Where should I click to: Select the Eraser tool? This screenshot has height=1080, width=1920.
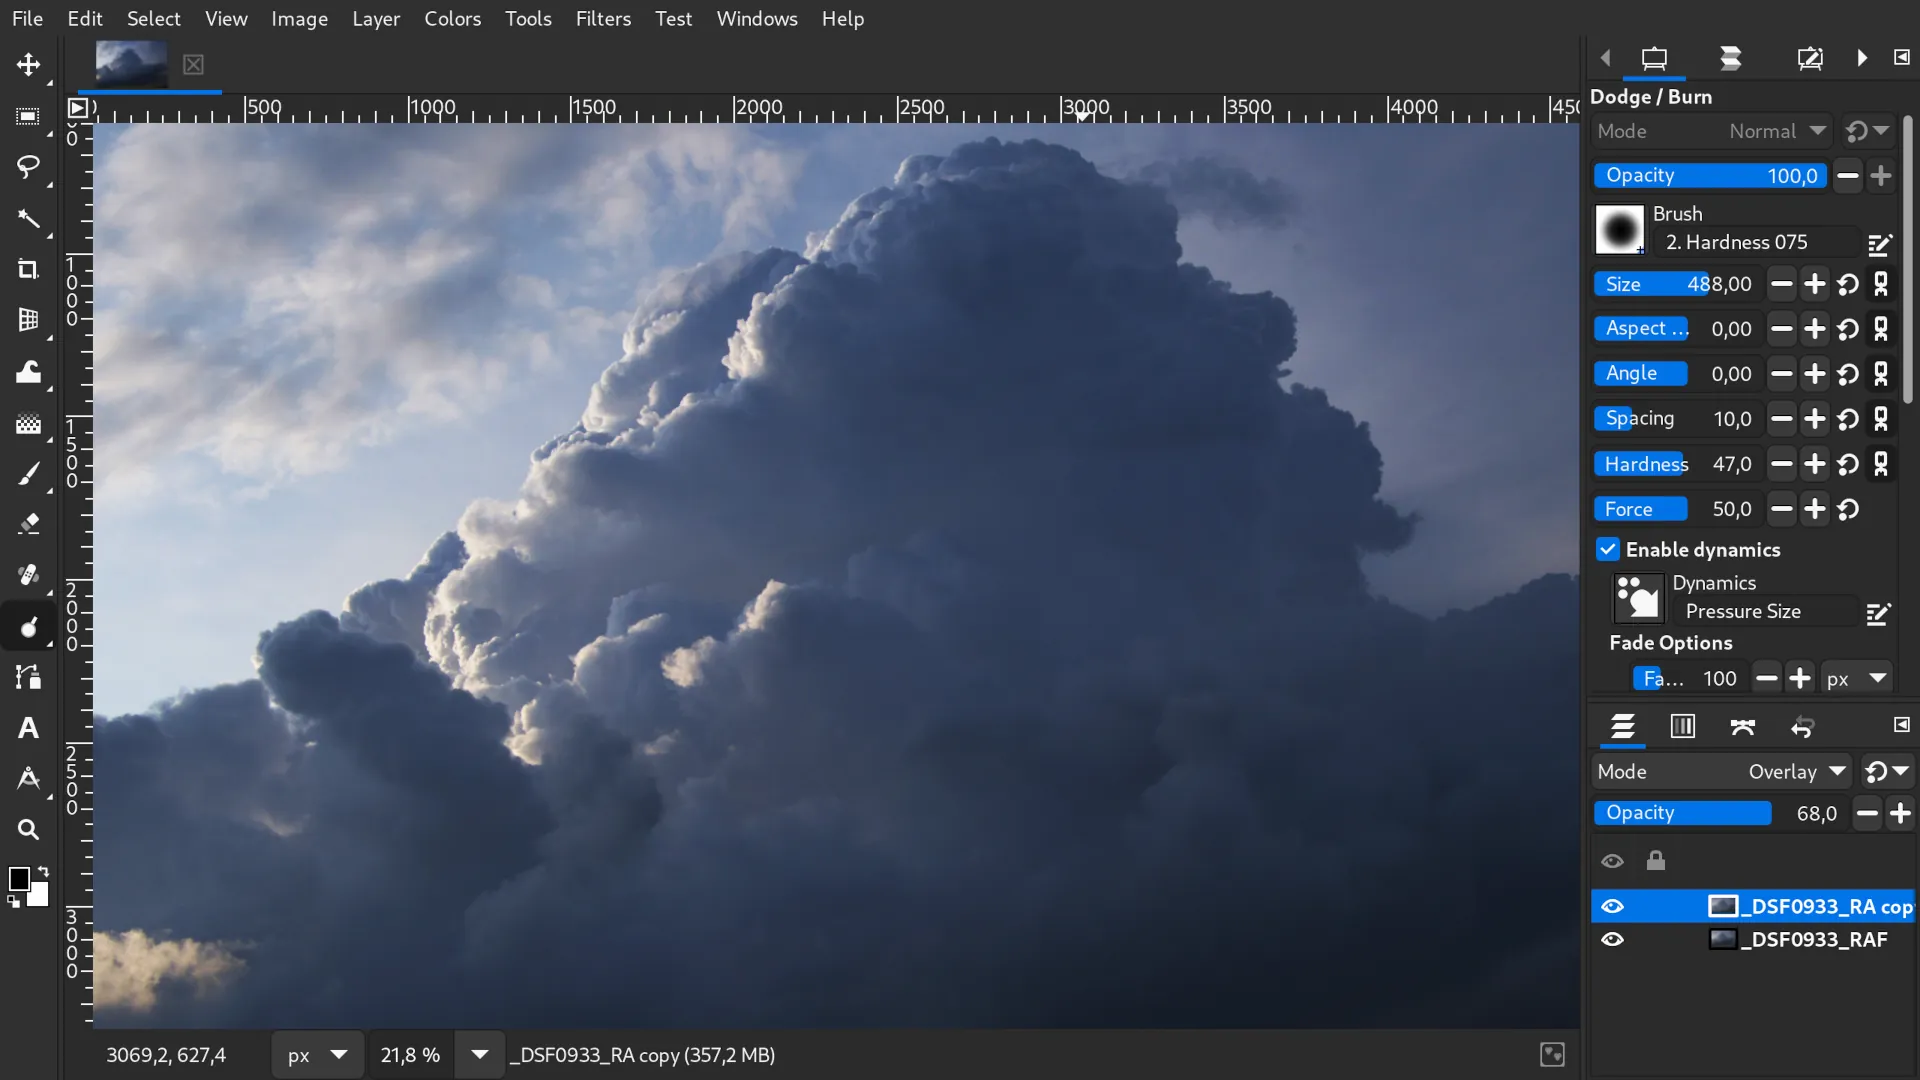tap(28, 524)
